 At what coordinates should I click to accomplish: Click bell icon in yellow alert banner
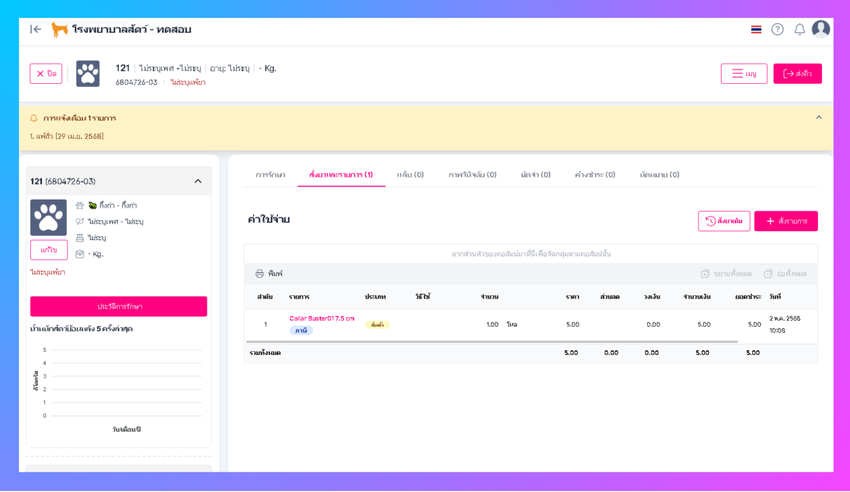point(34,118)
